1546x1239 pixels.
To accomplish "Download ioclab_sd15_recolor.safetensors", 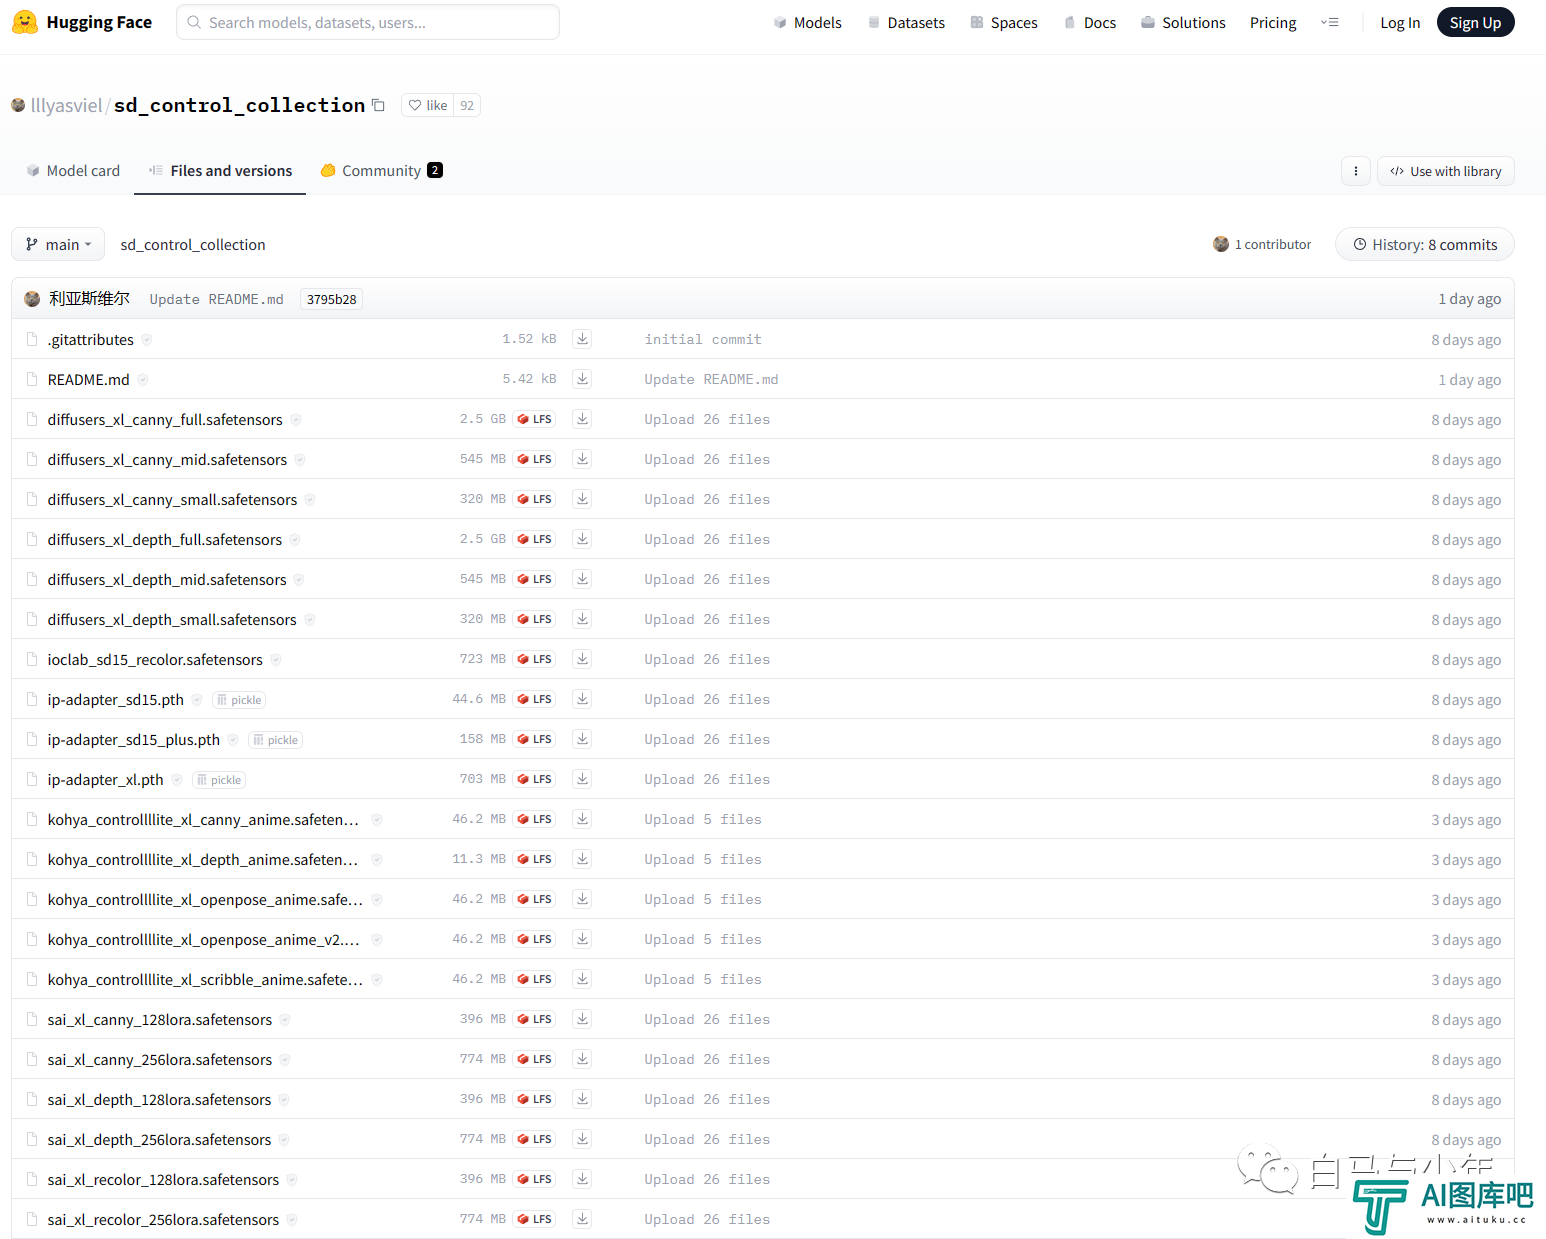I will tap(582, 659).
